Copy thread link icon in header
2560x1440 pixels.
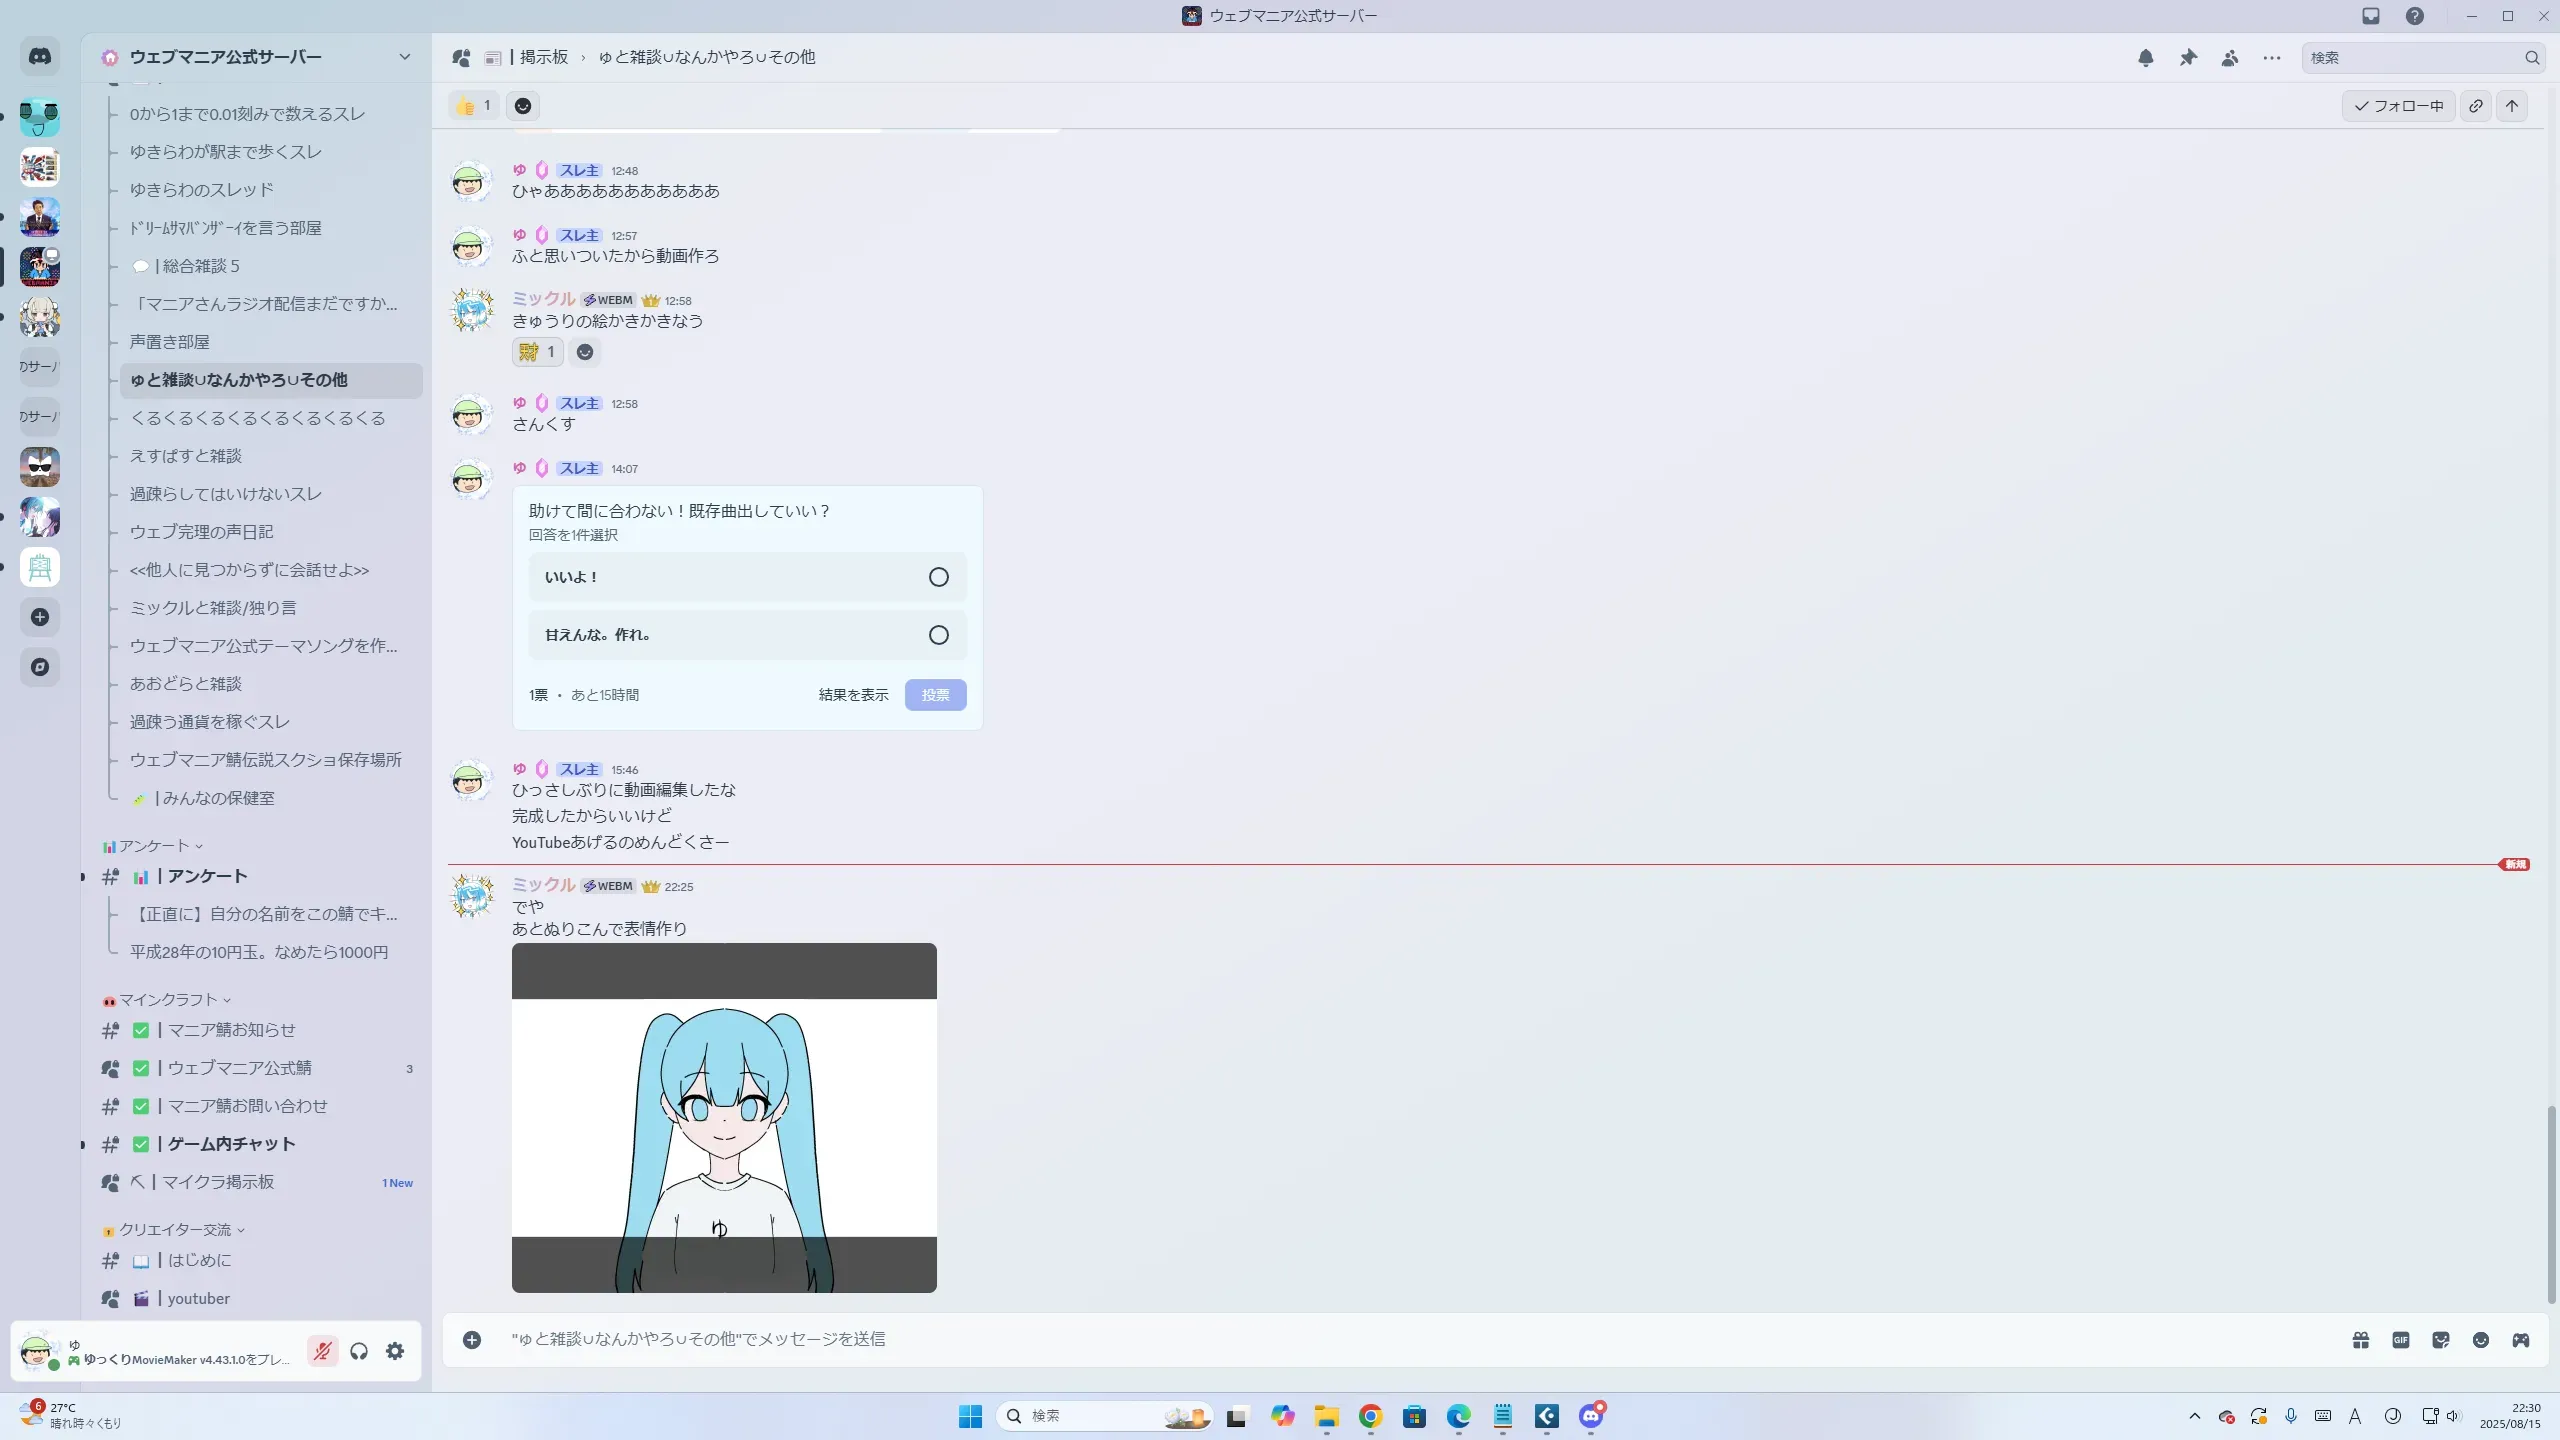pyautogui.click(x=2476, y=106)
